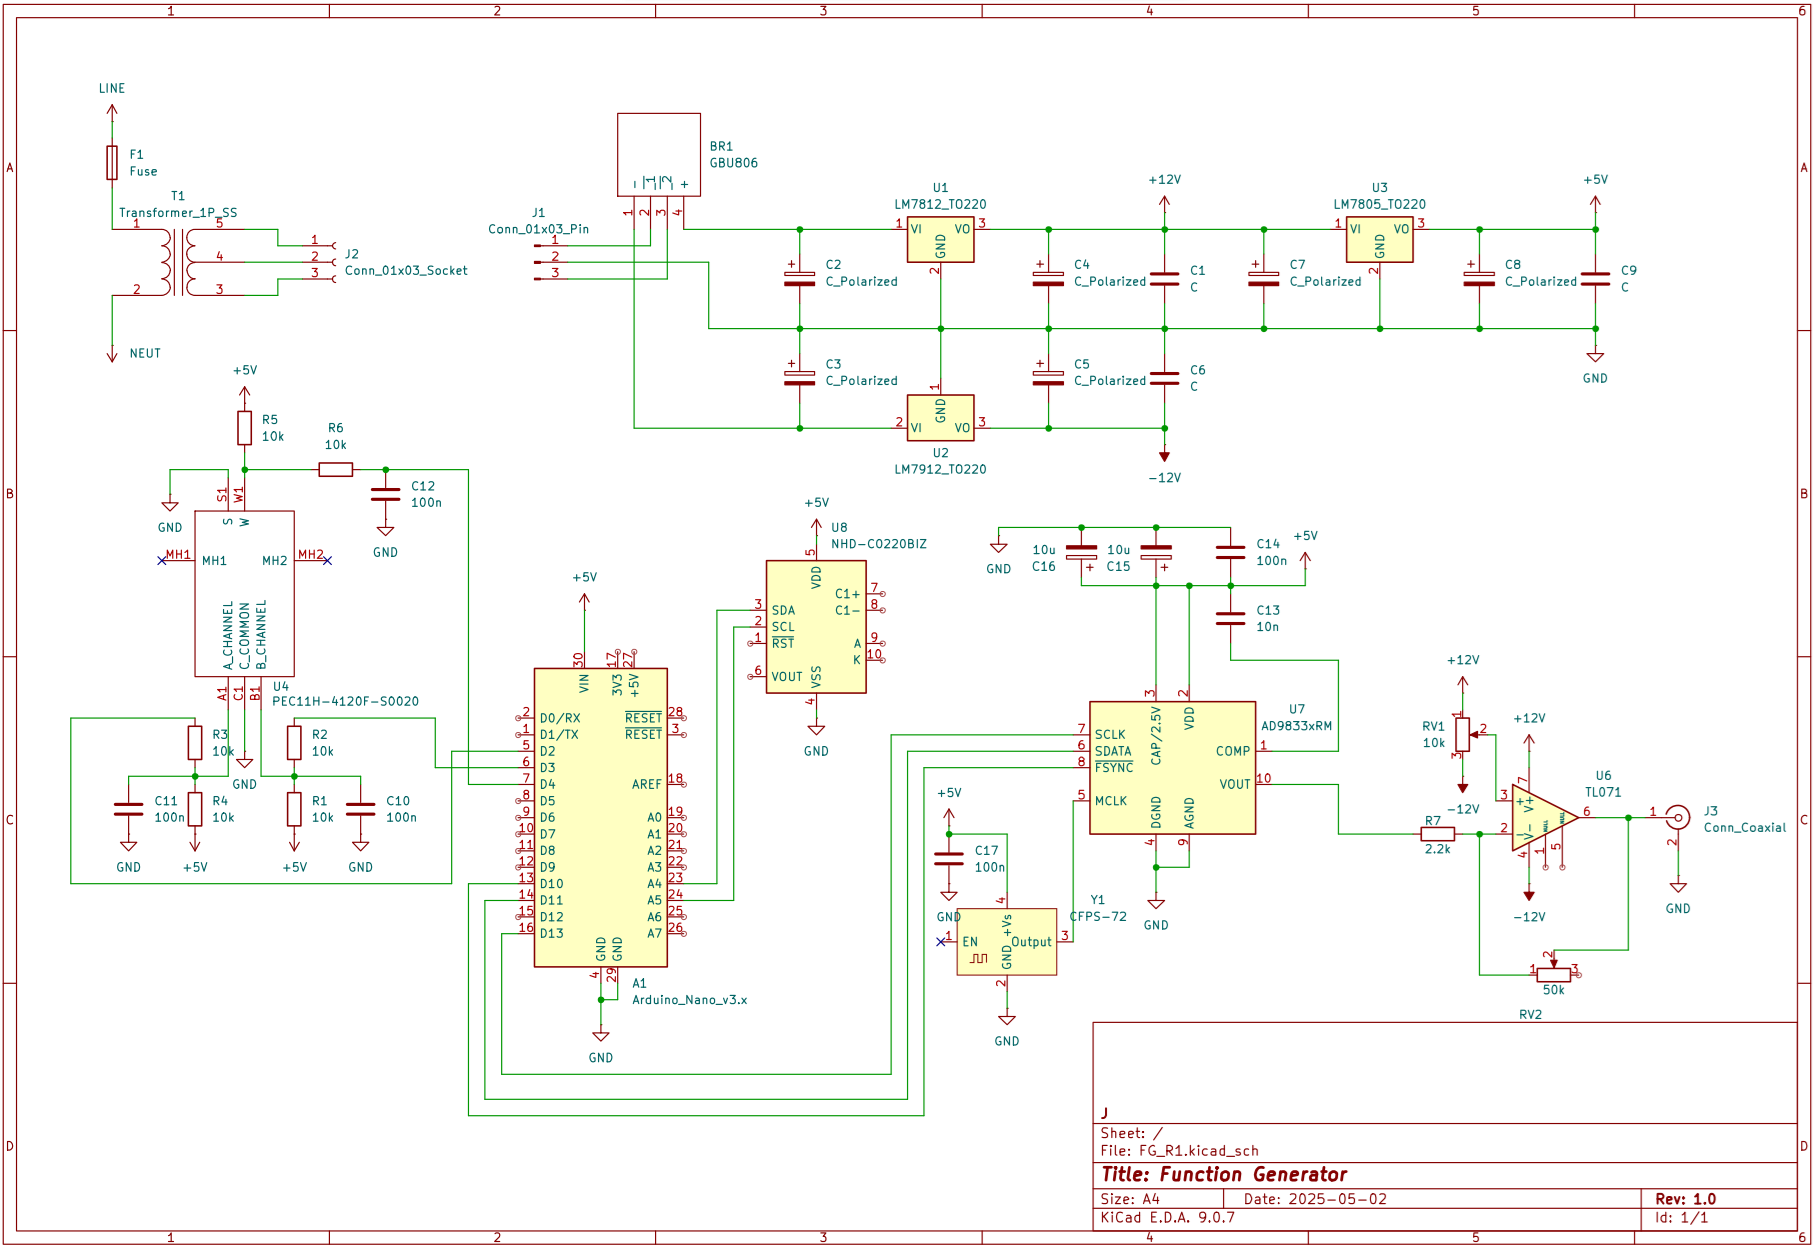Select the A1 Arduino Nano symbol body
This screenshot has width=1816, height=1249.
pyautogui.click(x=600, y=818)
